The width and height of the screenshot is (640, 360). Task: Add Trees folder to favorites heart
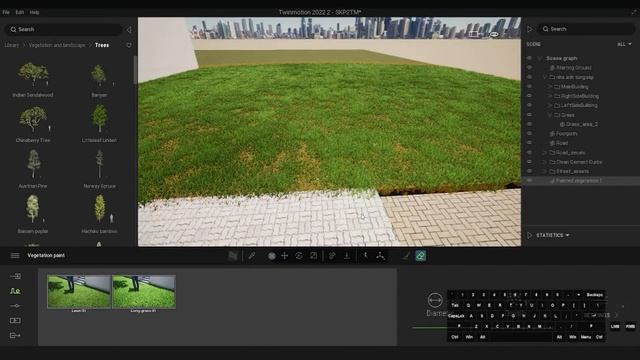(129, 45)
